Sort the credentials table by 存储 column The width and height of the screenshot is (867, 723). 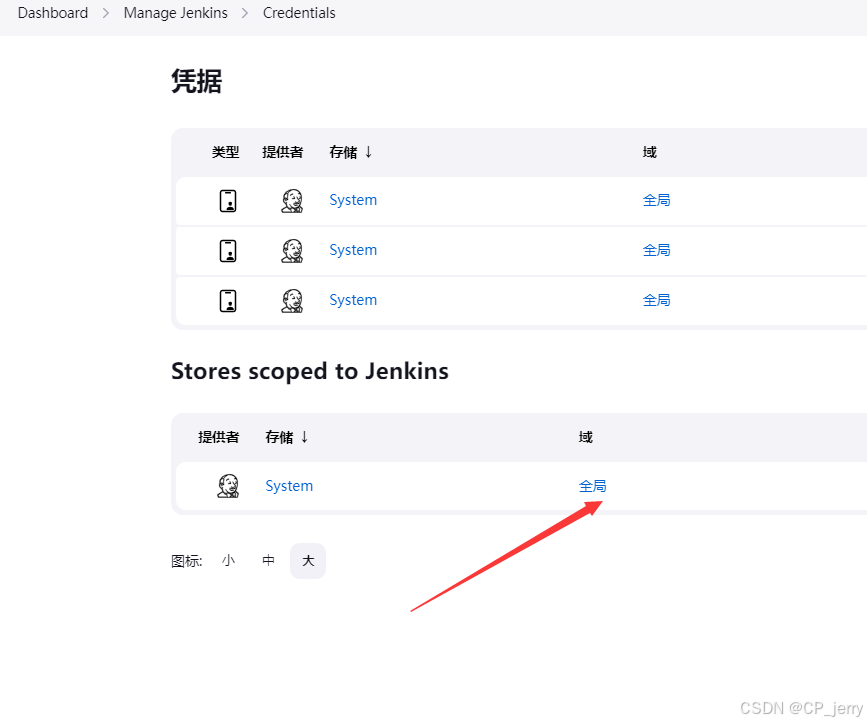pyautogui.click(x=351, y=152)
